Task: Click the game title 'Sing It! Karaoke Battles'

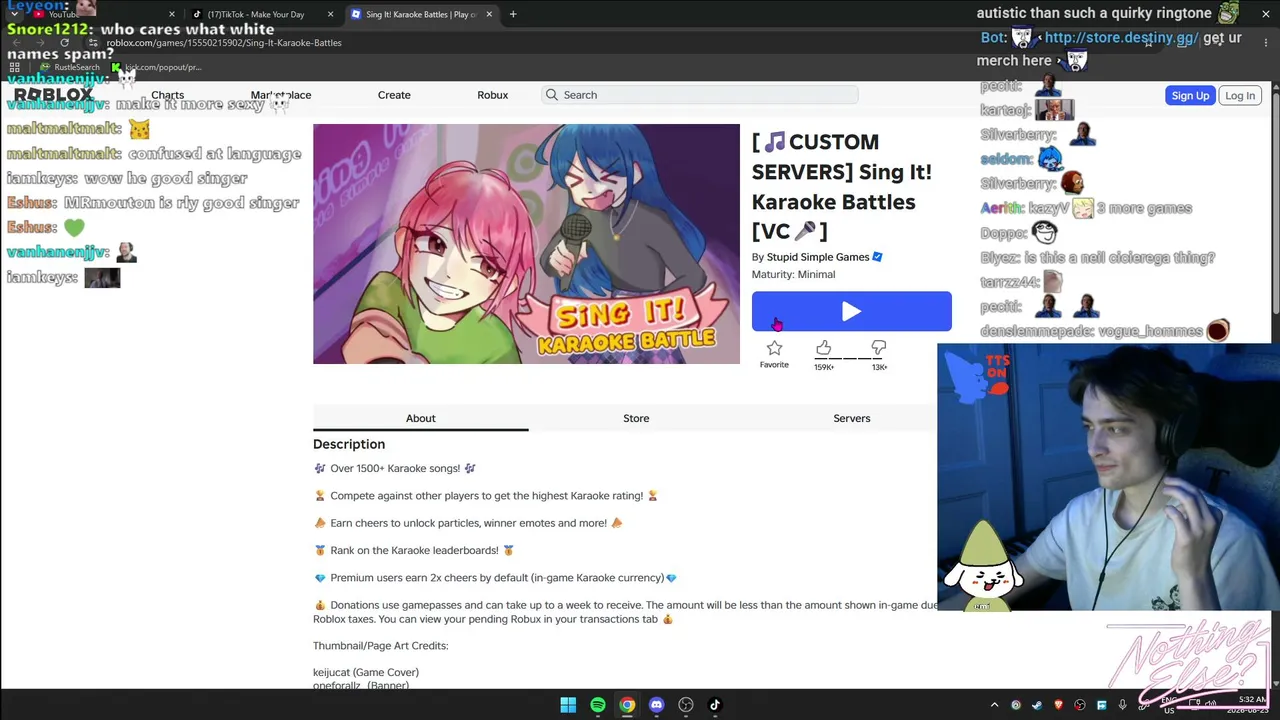Action: [842, 187]
